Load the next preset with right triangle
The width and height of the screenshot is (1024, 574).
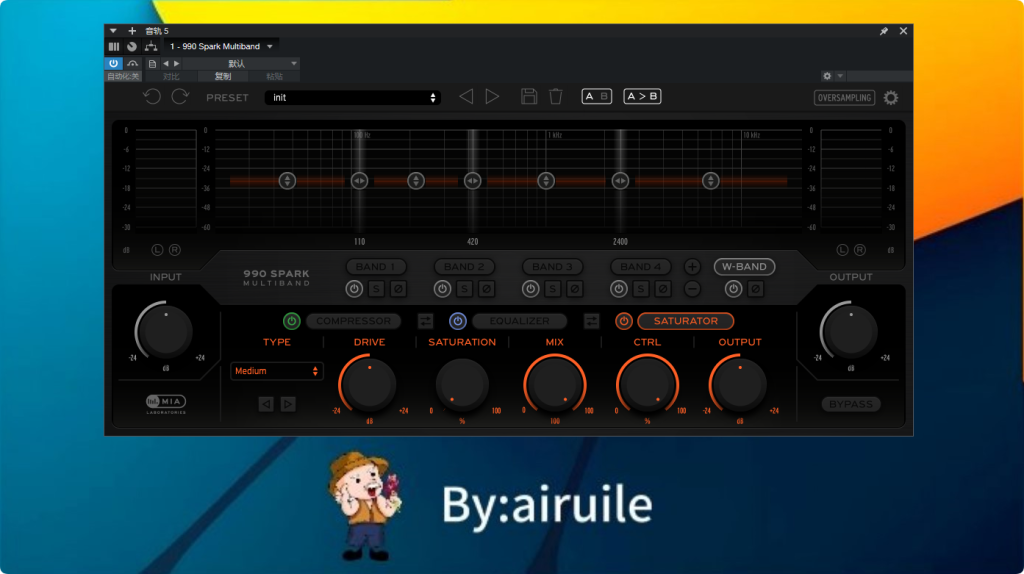pos(492,97)
